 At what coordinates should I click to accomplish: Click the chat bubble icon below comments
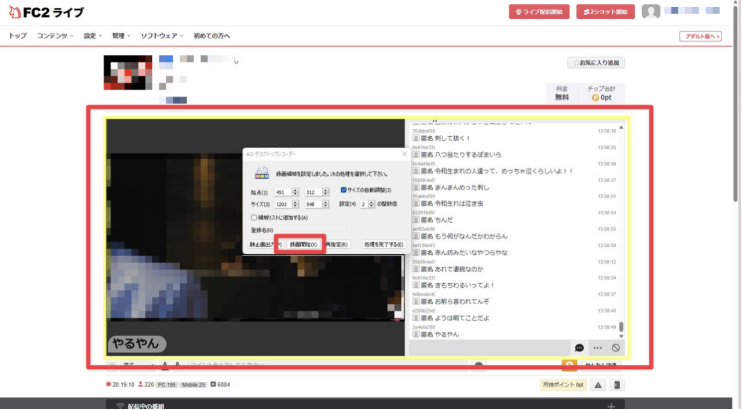[x=579, y=347]
